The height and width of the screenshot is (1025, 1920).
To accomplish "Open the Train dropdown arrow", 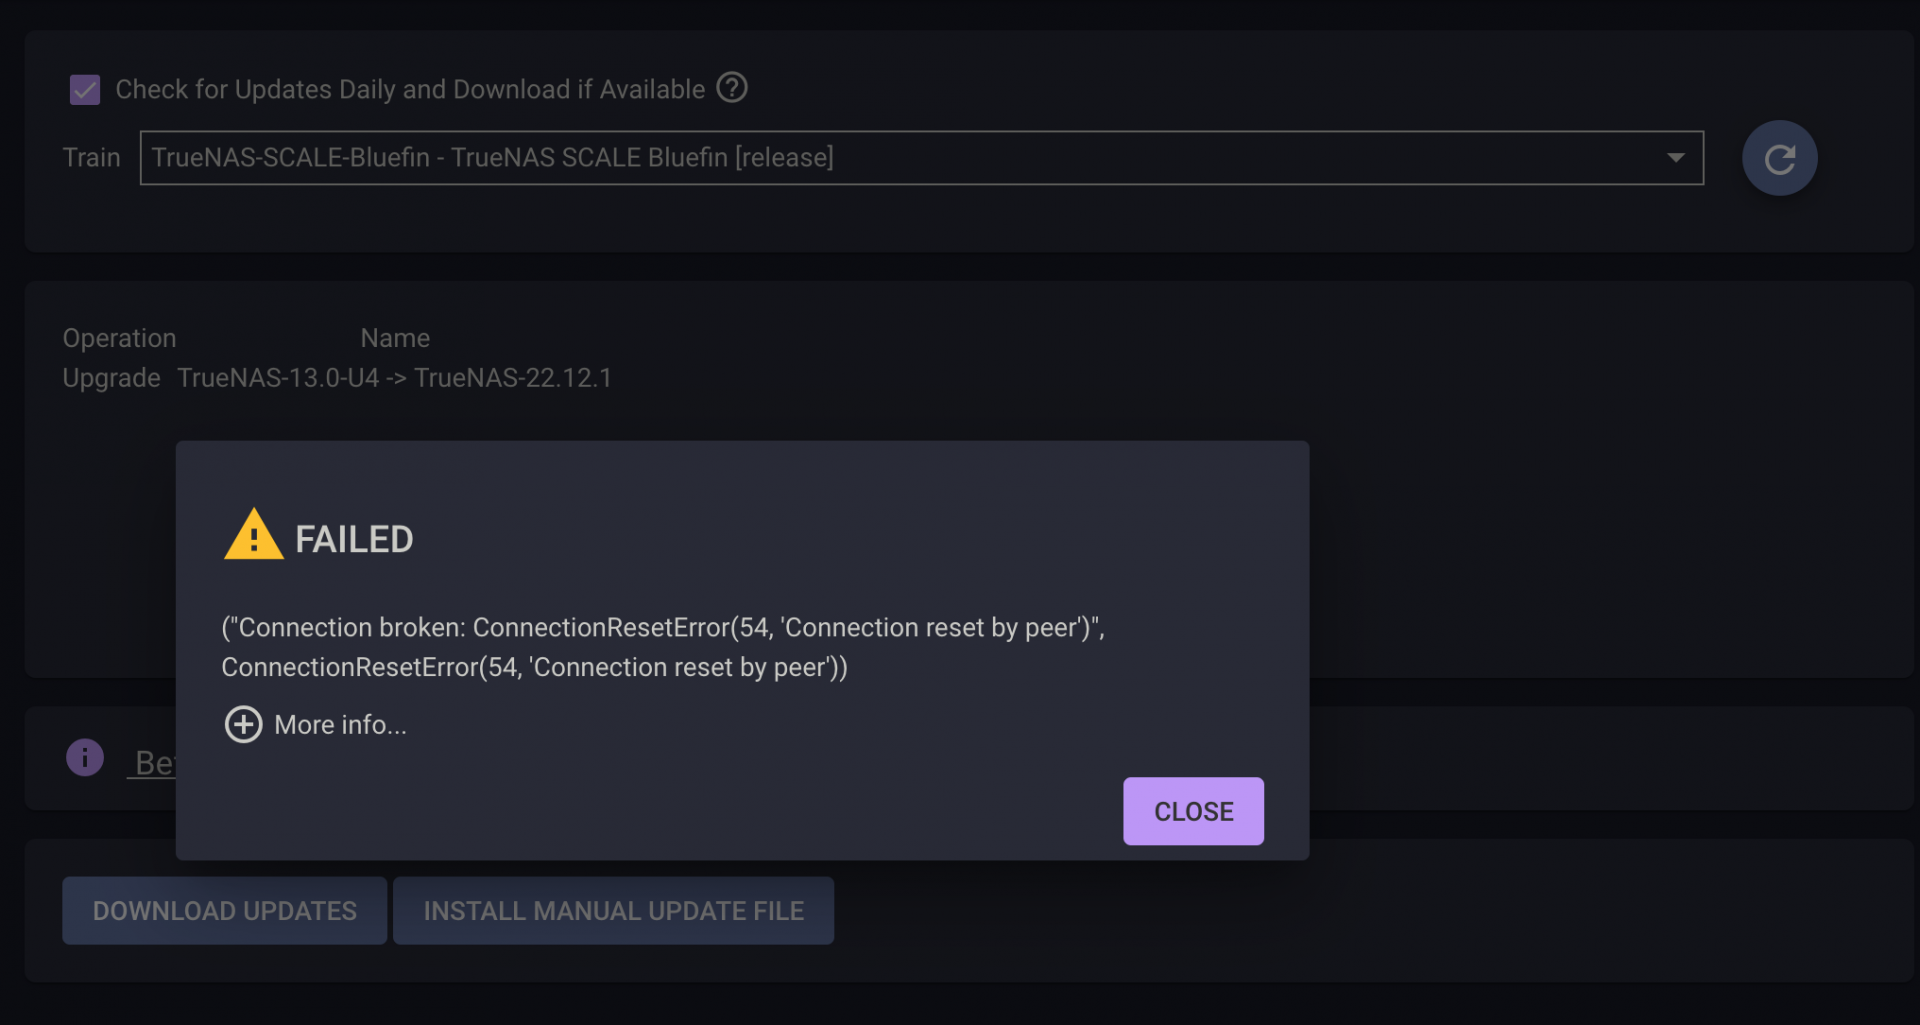I will (x=1676, y=158).
